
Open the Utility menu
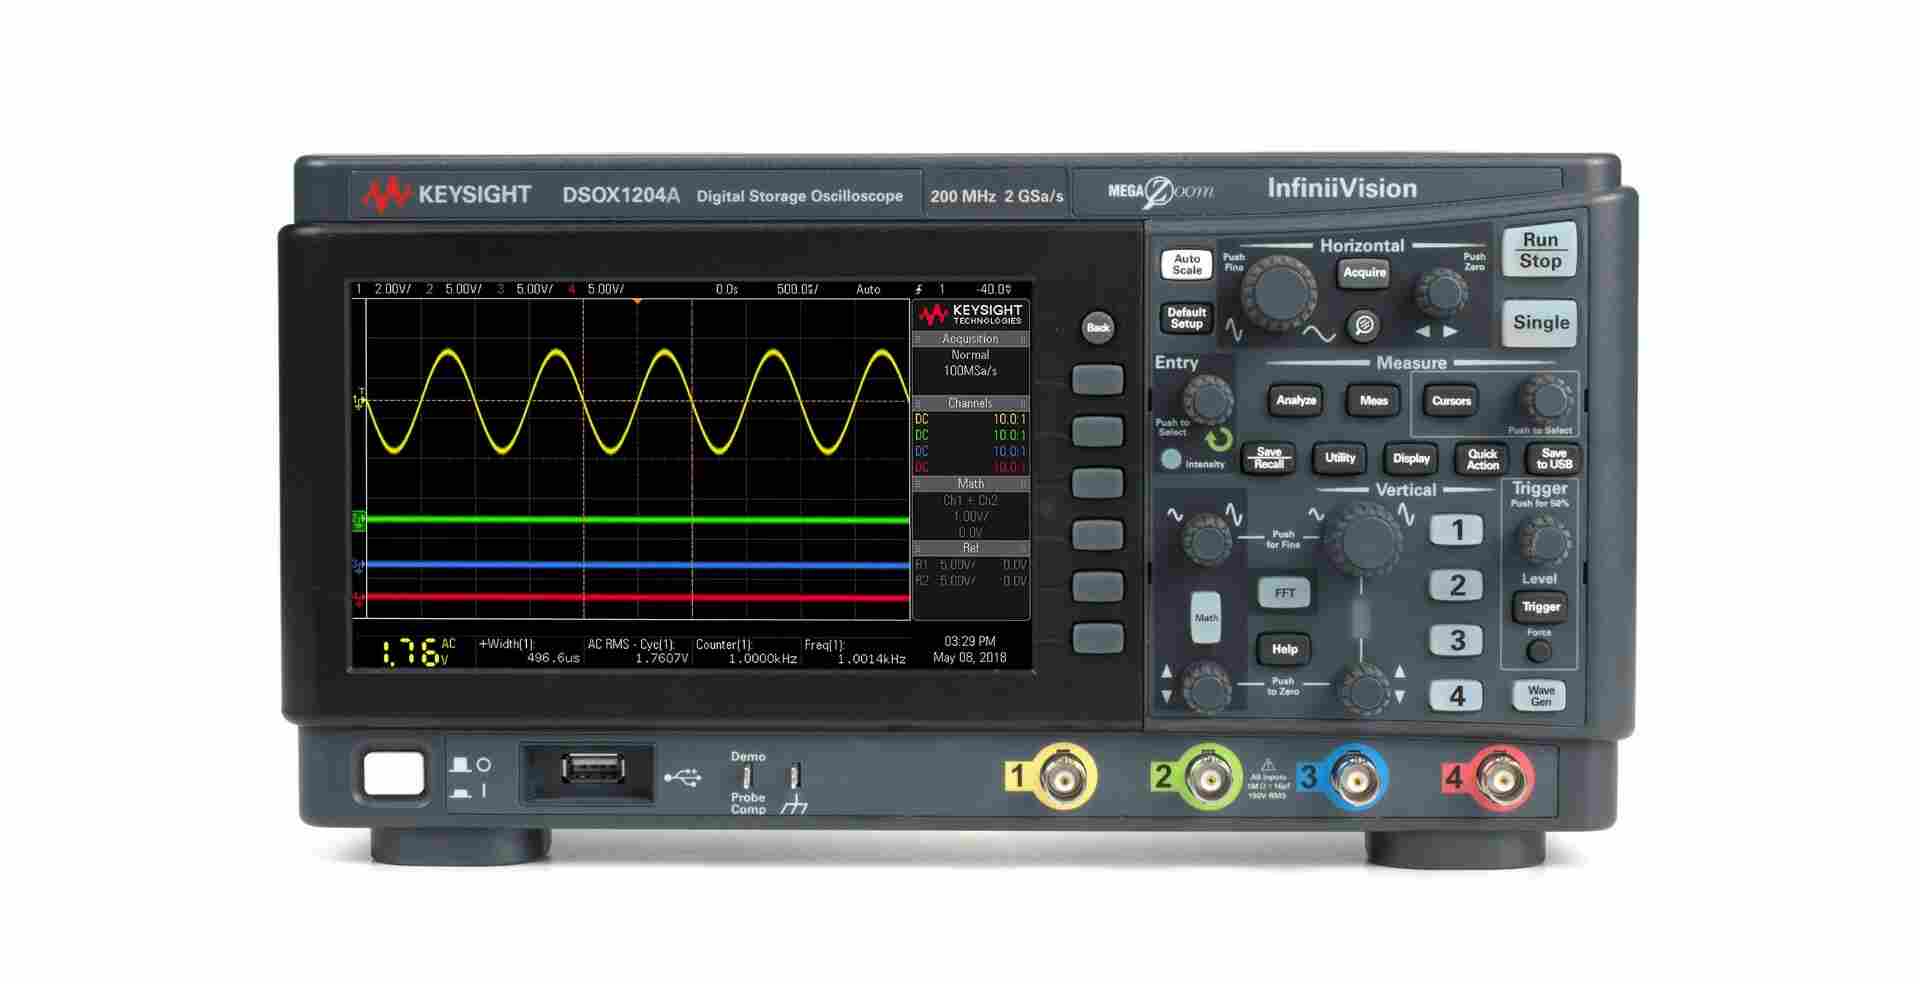pyautogui.click(x=1339, y=458)
